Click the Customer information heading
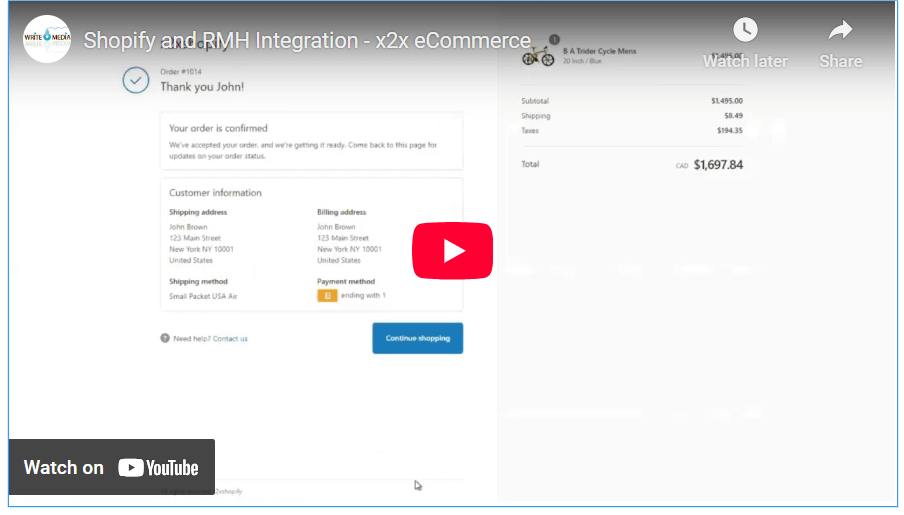Screen dimensions: 904x515 click(x=215, y=193)
